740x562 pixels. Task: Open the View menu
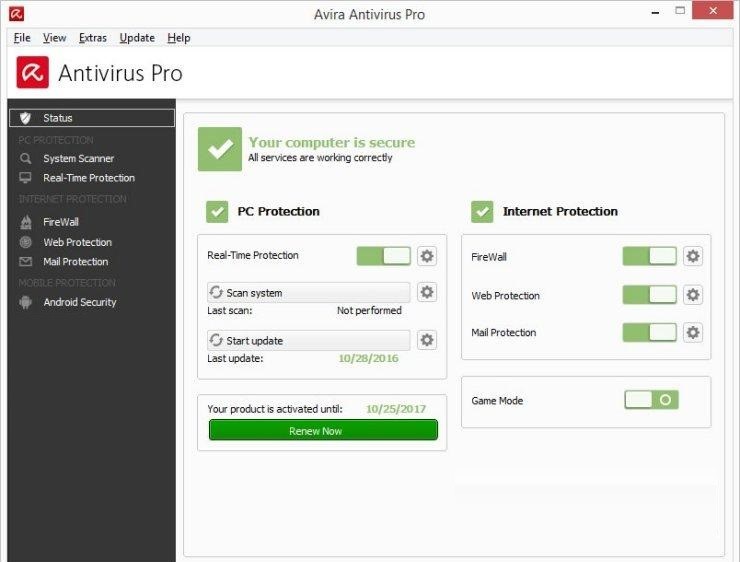click(54, 38)
